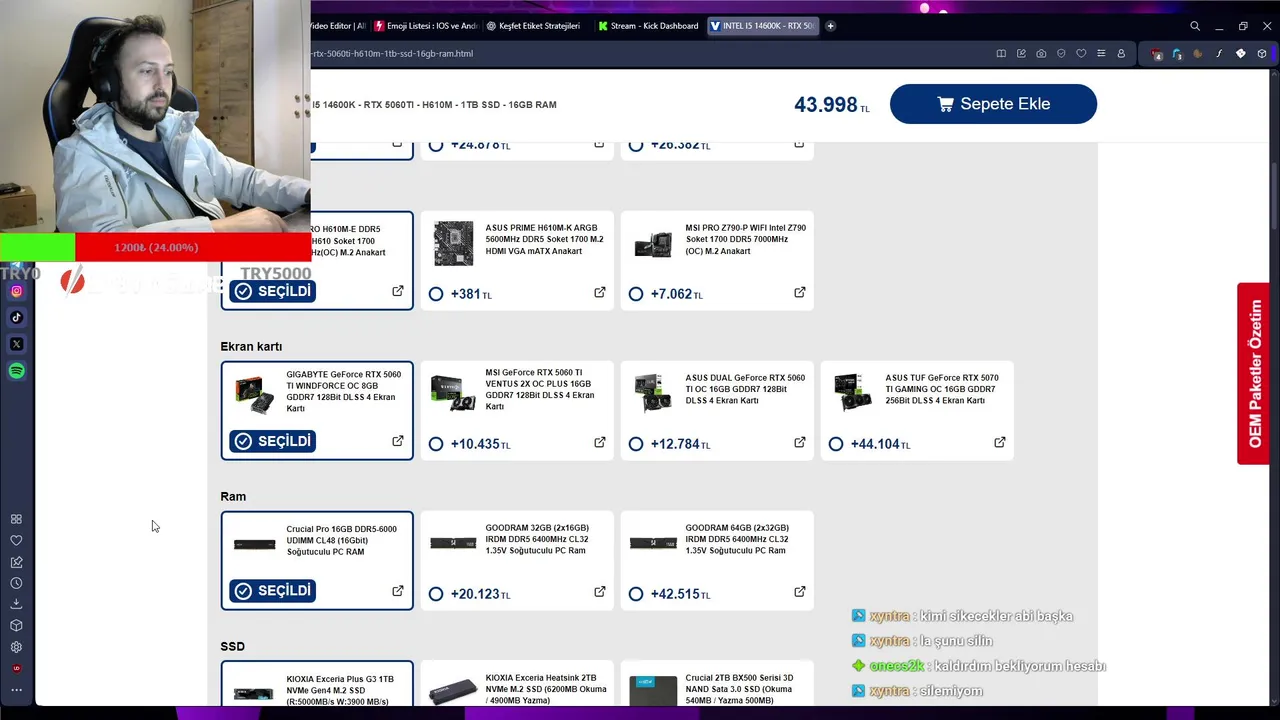Switch to the Emoji Listesi tab
The width and height of the screenshot is (1280, 720).
(425, 26)
